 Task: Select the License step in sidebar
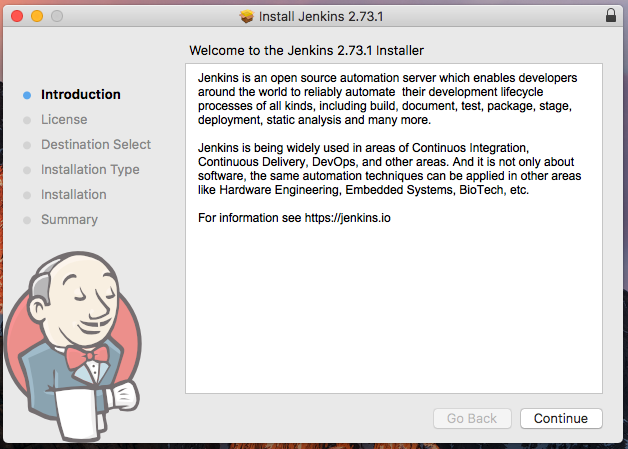point(64,119)
